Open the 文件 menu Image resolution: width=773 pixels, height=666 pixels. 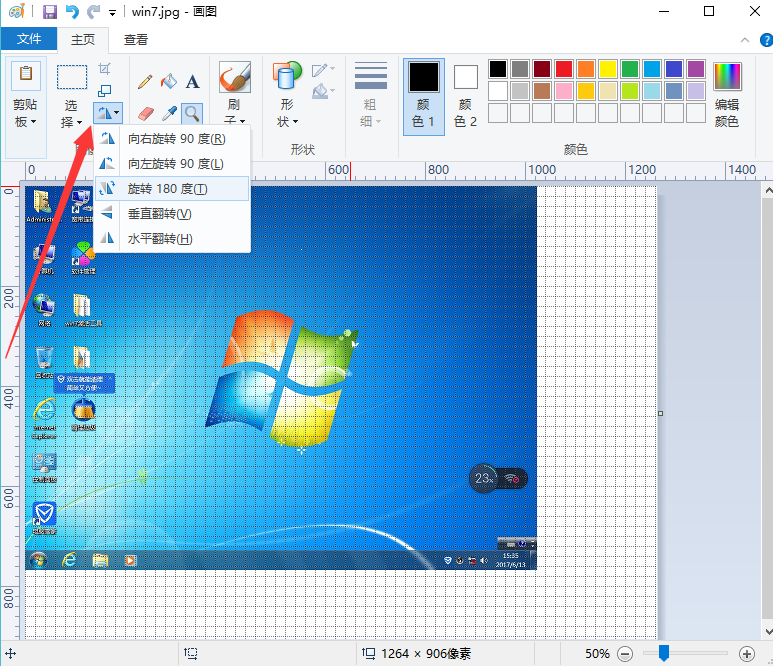(x=29, y=38)
